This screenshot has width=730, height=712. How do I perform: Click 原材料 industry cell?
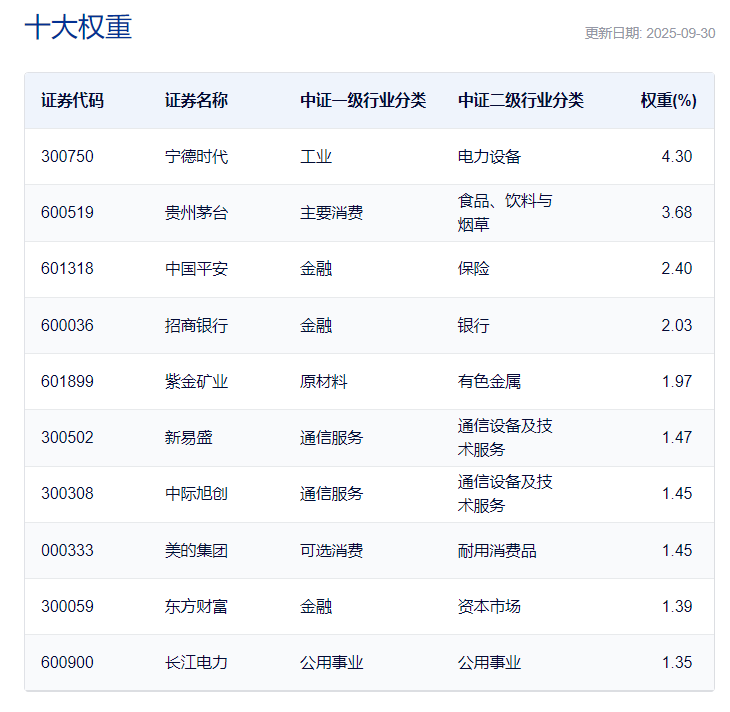point(324,381)
